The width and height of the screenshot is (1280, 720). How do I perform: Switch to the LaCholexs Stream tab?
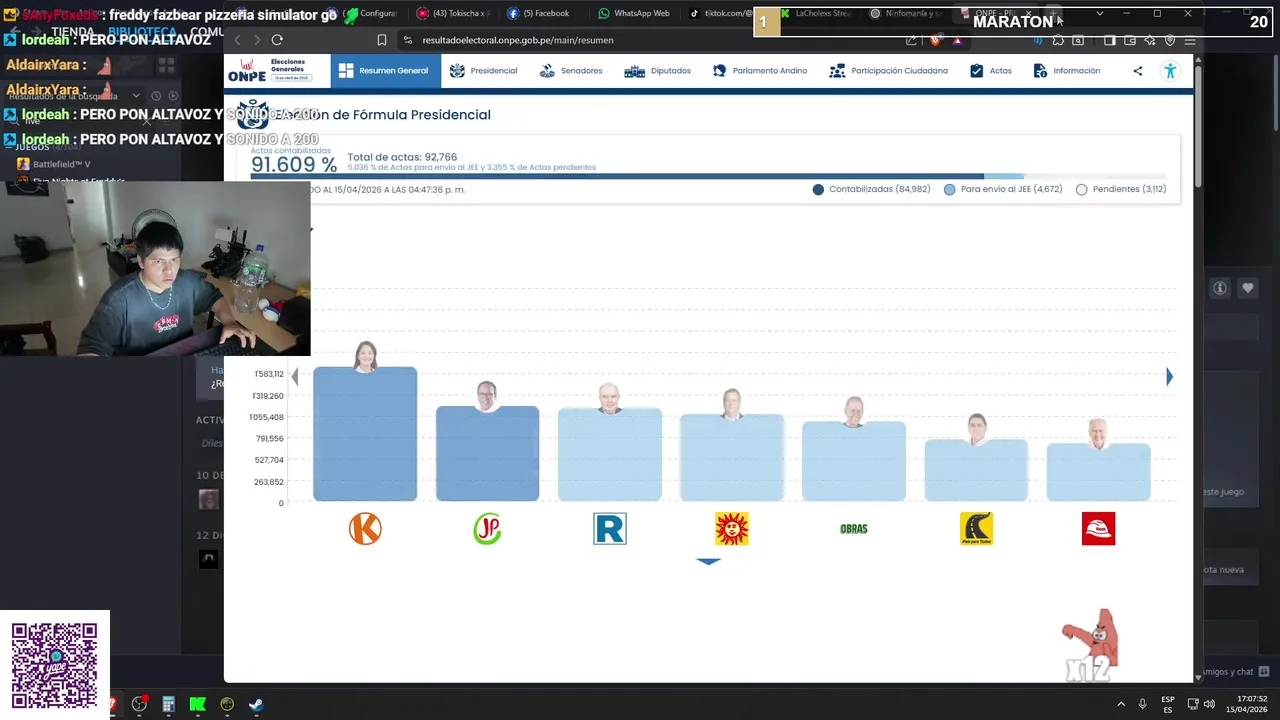pos(816,13)
